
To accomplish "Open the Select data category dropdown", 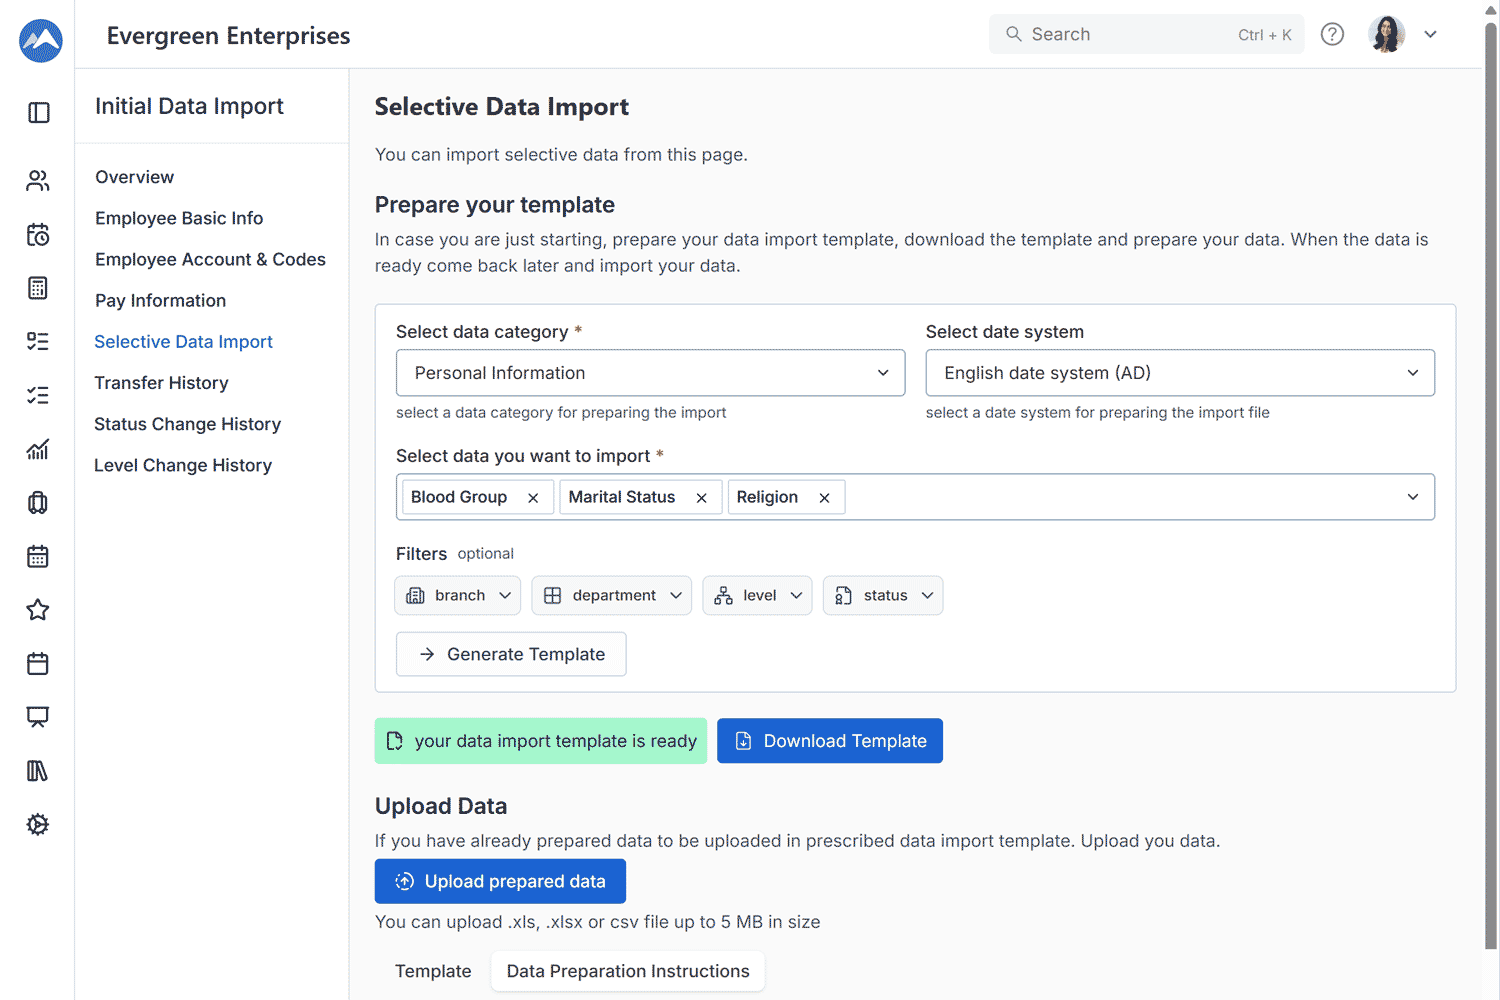I will click(650, 373).
